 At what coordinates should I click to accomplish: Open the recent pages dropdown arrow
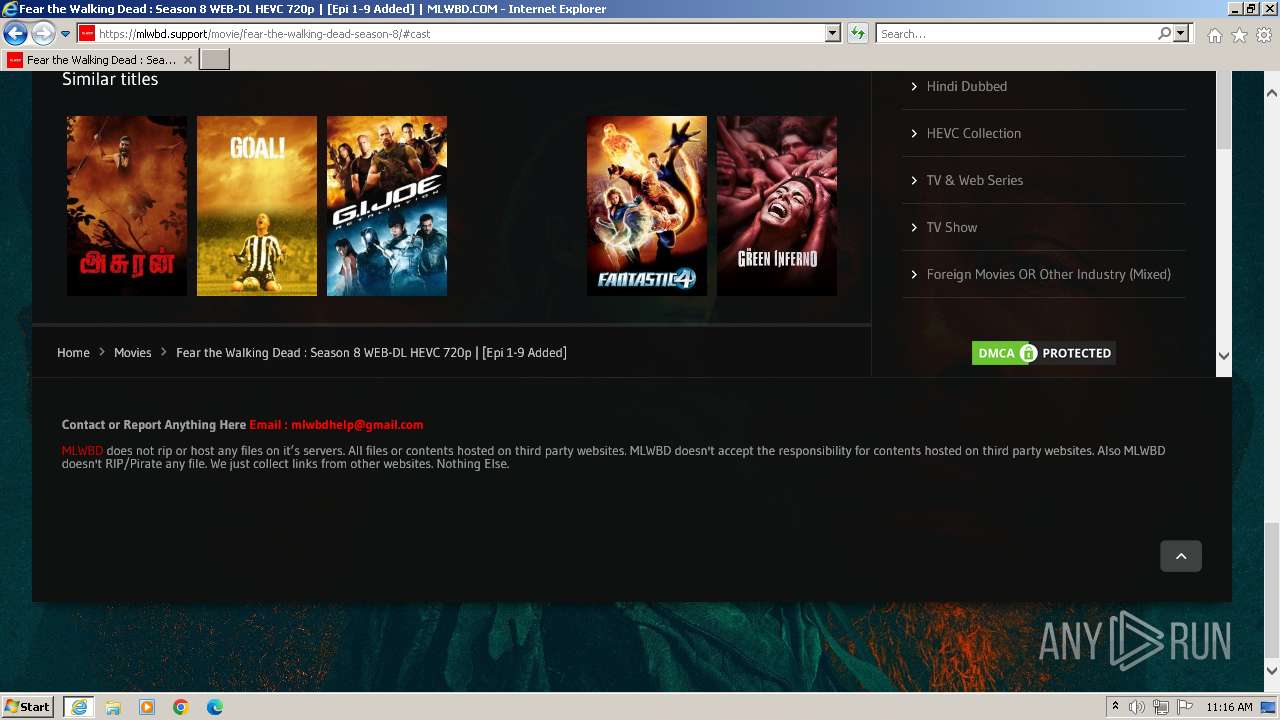coord(65,34)
